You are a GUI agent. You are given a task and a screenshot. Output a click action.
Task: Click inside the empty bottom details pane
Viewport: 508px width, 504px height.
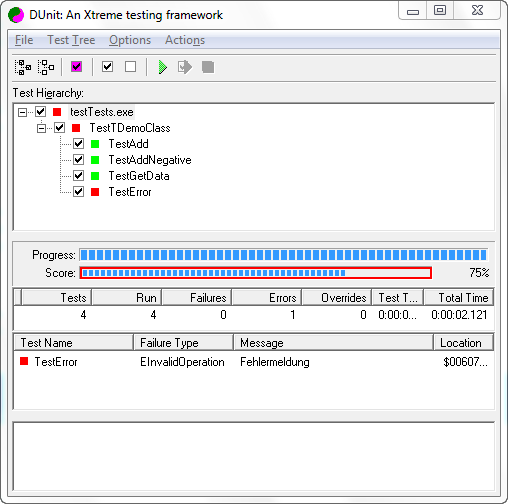254,456
